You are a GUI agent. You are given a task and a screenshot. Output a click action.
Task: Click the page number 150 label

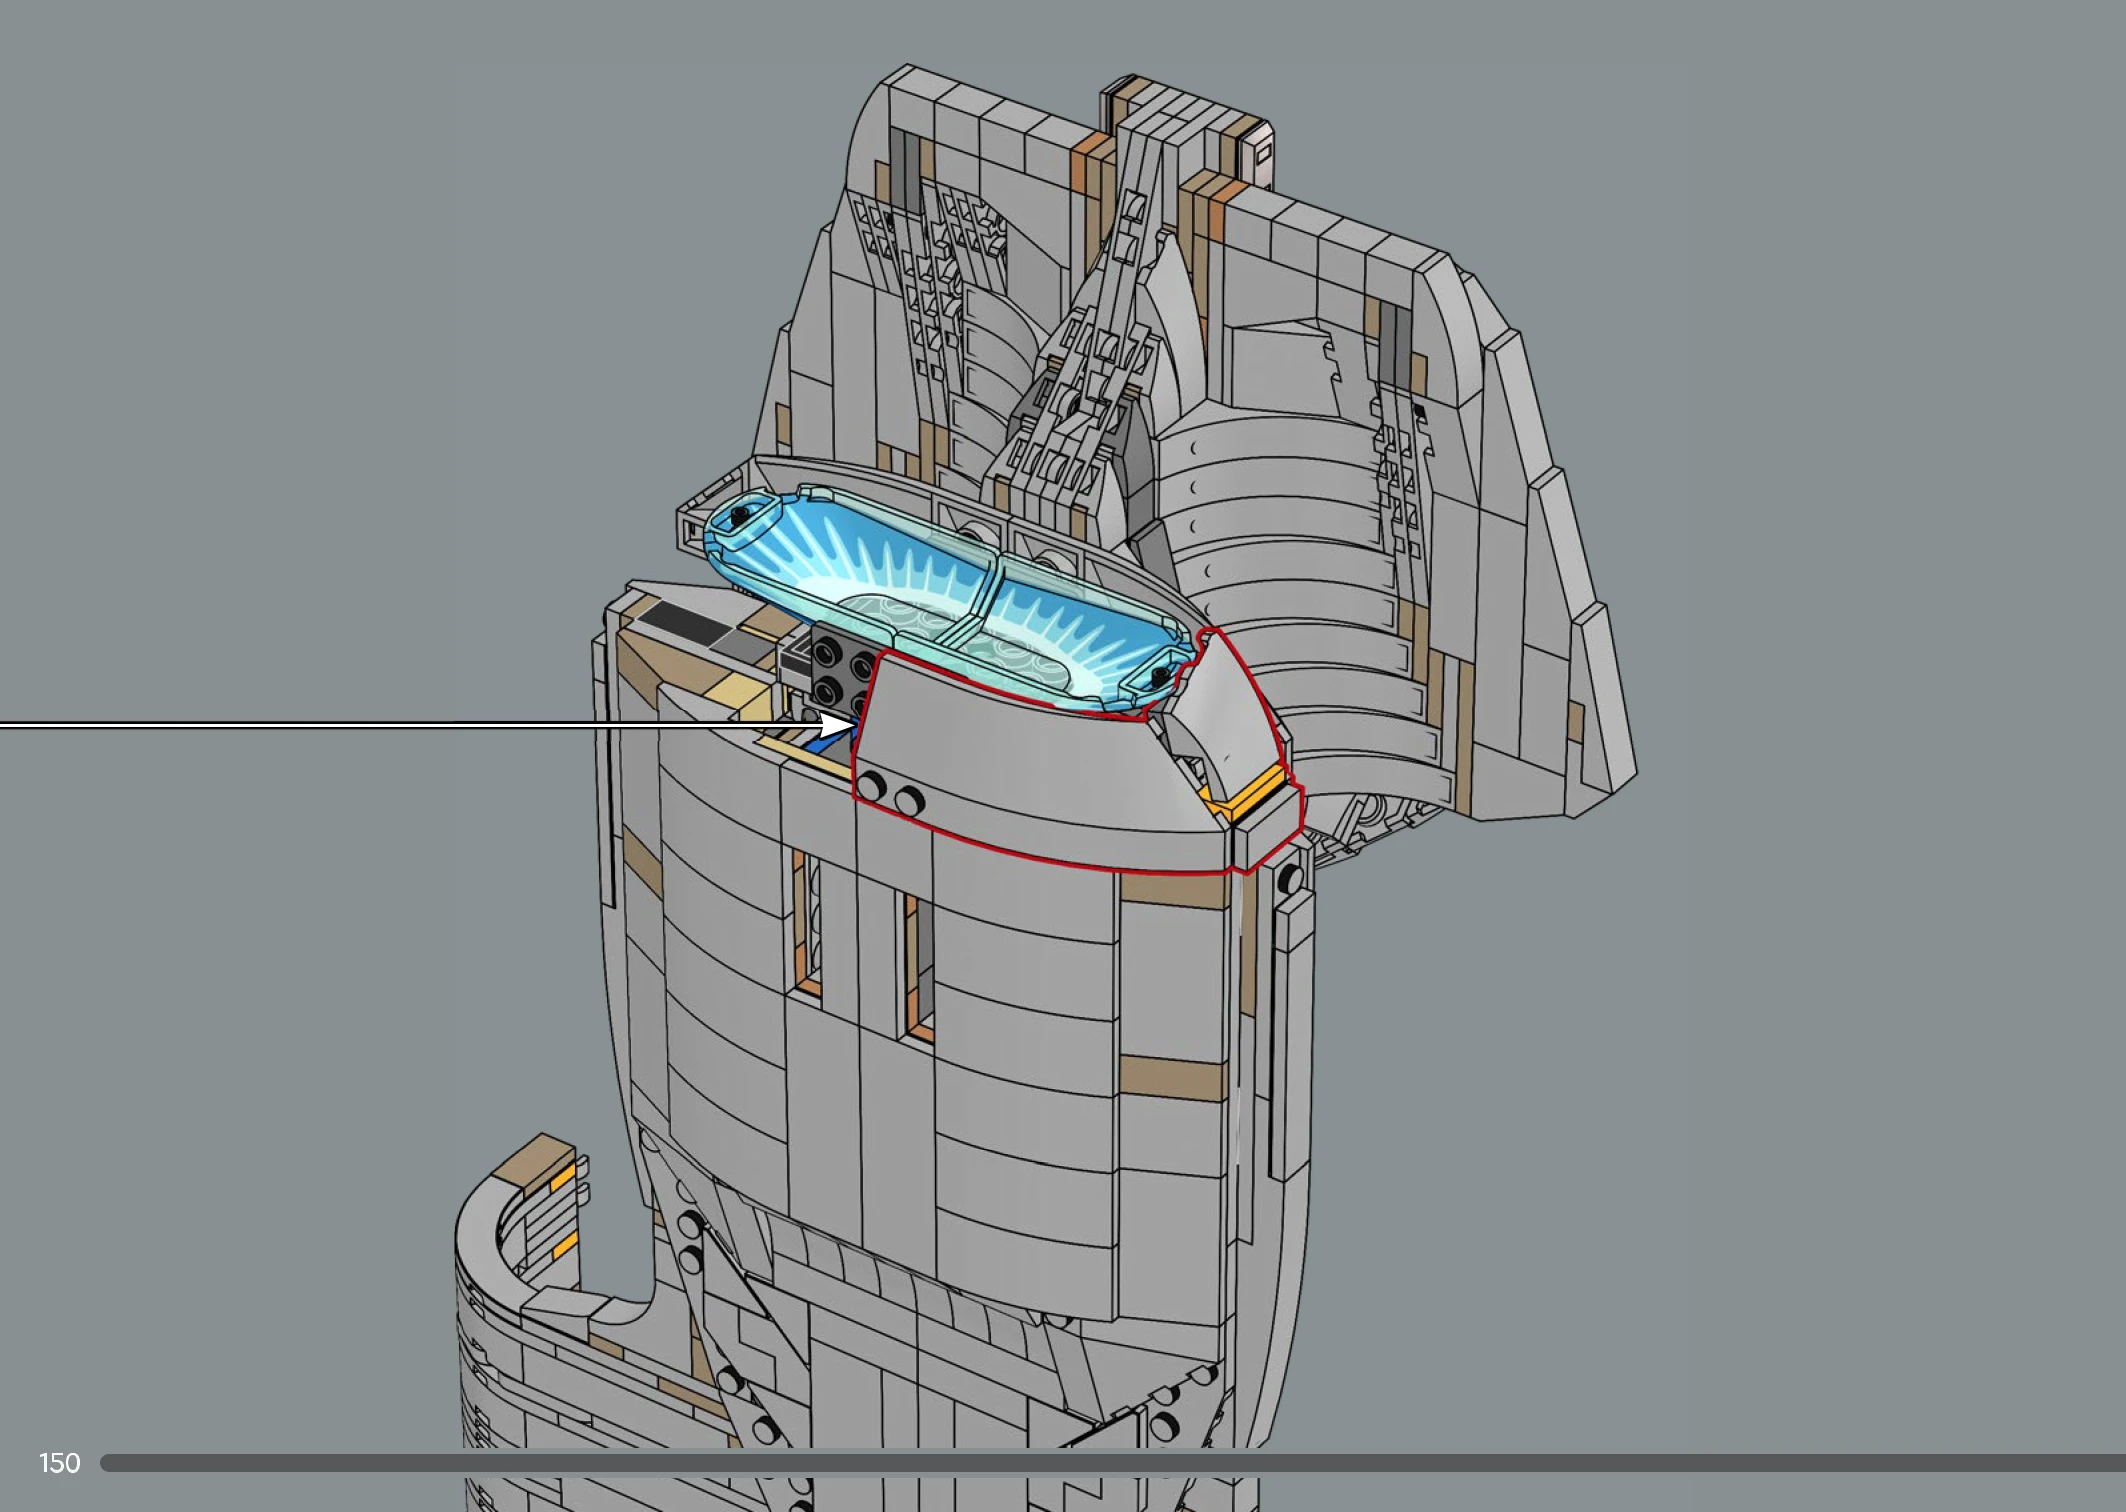point(59,1463)
